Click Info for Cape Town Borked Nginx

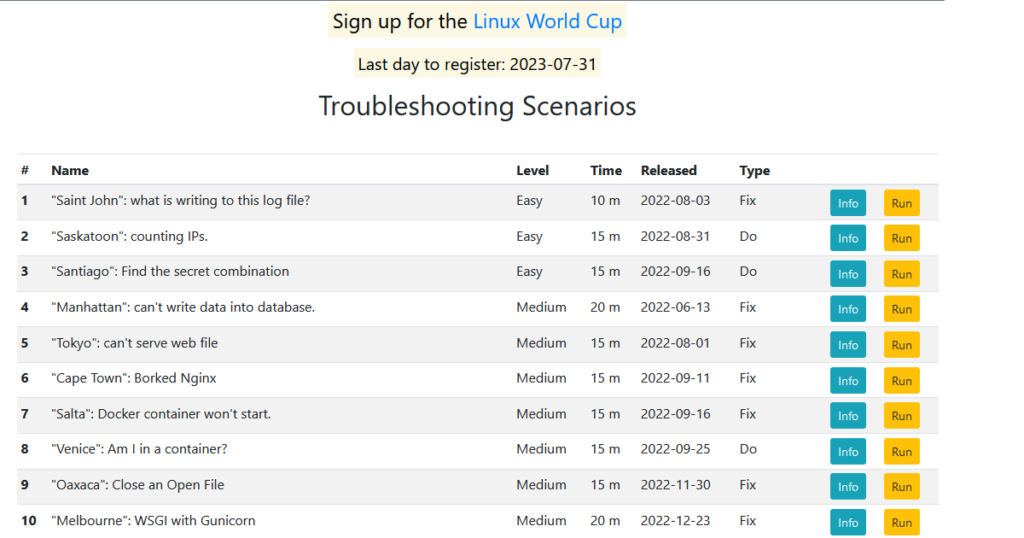pos(847,380)
